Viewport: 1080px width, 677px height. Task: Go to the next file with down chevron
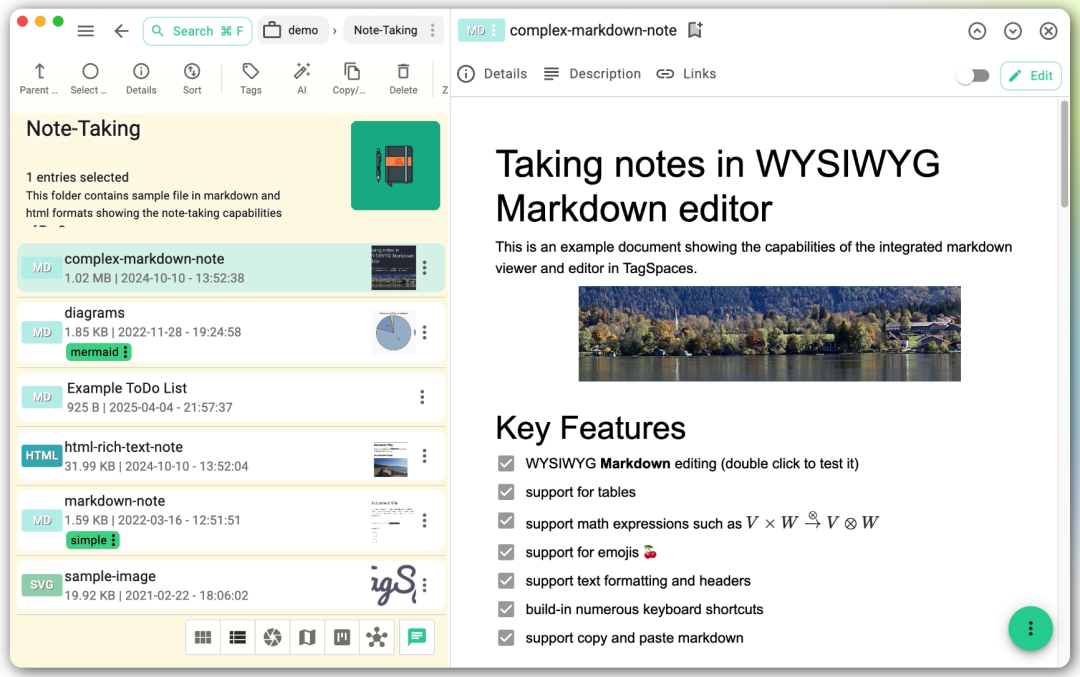pyautogui.click(x=1012, y=31)
